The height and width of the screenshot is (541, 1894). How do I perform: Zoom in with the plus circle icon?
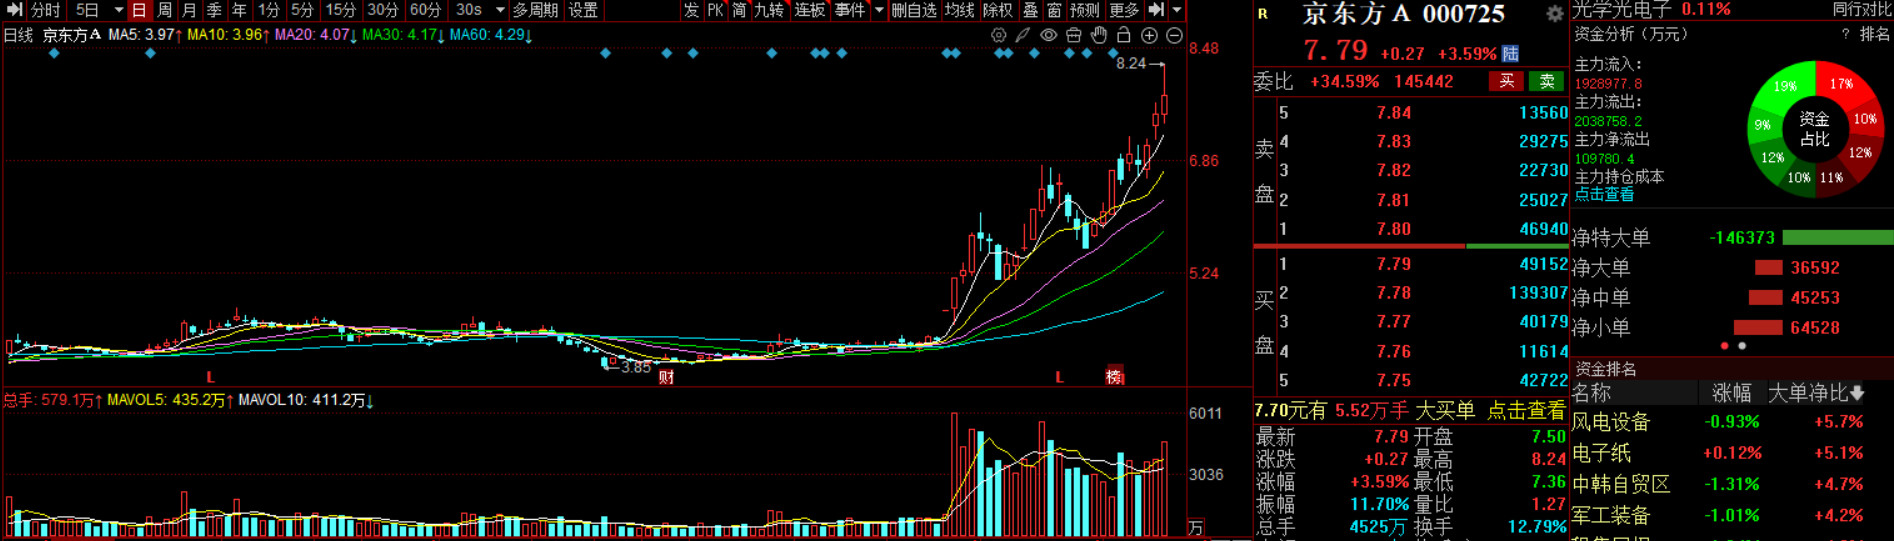[x=1149, y=35]
